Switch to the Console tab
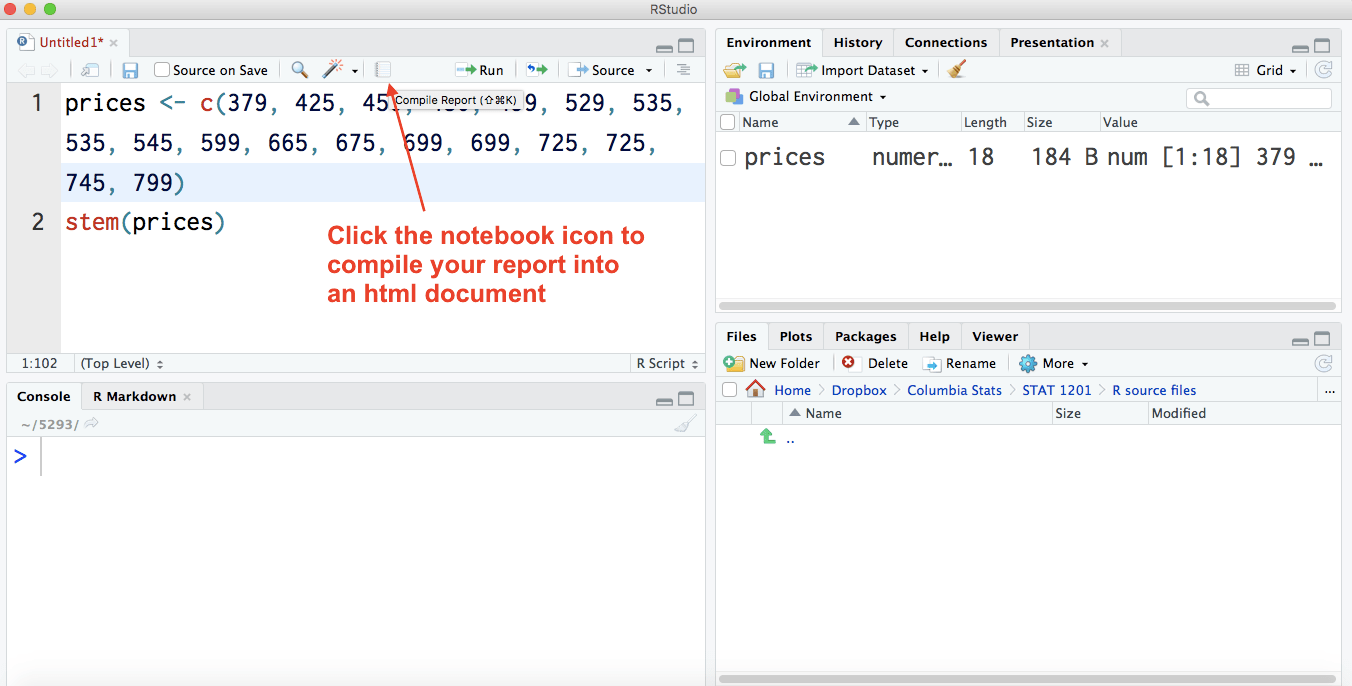The height and width of the screenshot is (686, 1352). coord(44,397)
